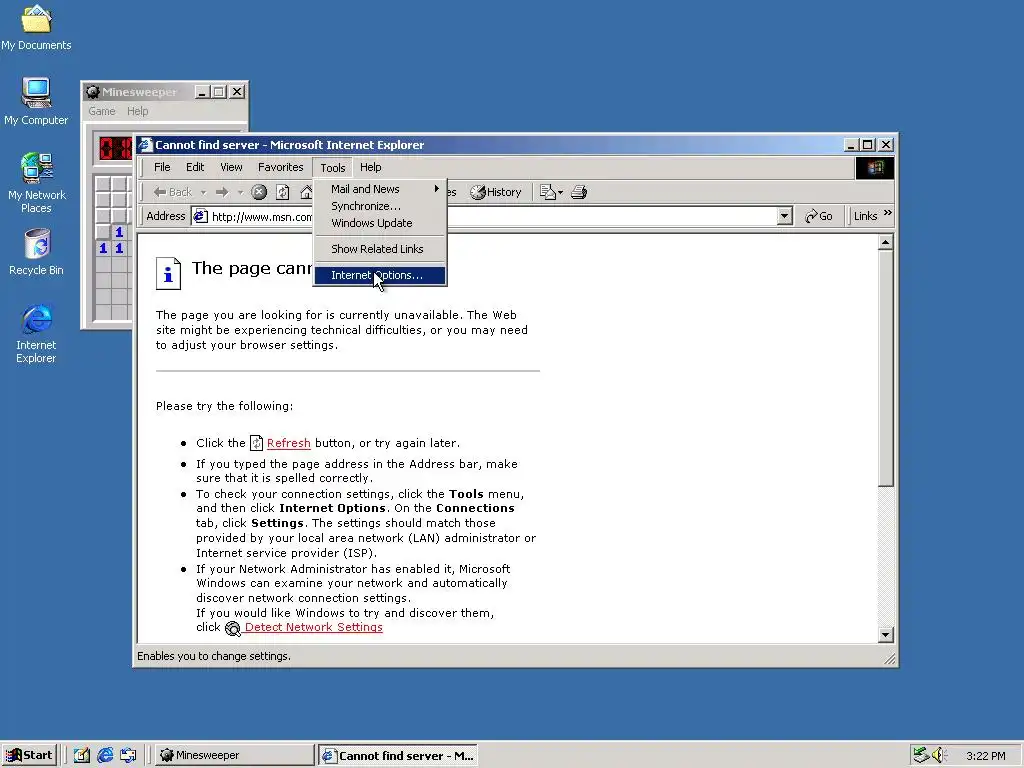
Task: Click the Print toolbar icon
Action: click(579, 192)
